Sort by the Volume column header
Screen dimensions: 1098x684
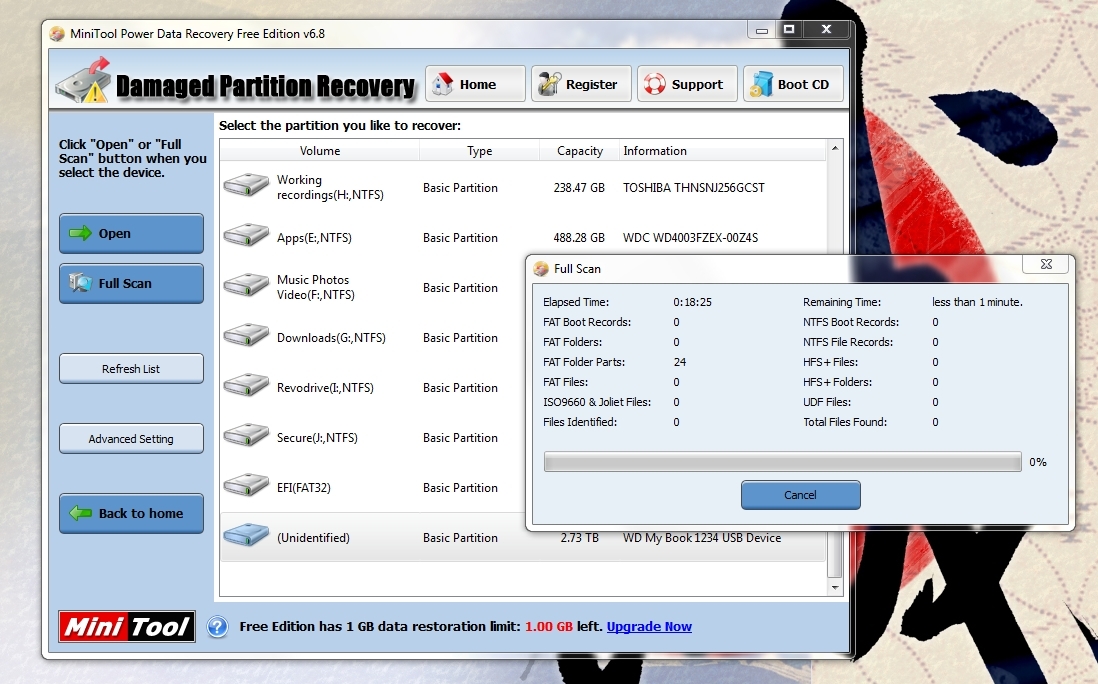pyautogui.click(x=320, y=151)
